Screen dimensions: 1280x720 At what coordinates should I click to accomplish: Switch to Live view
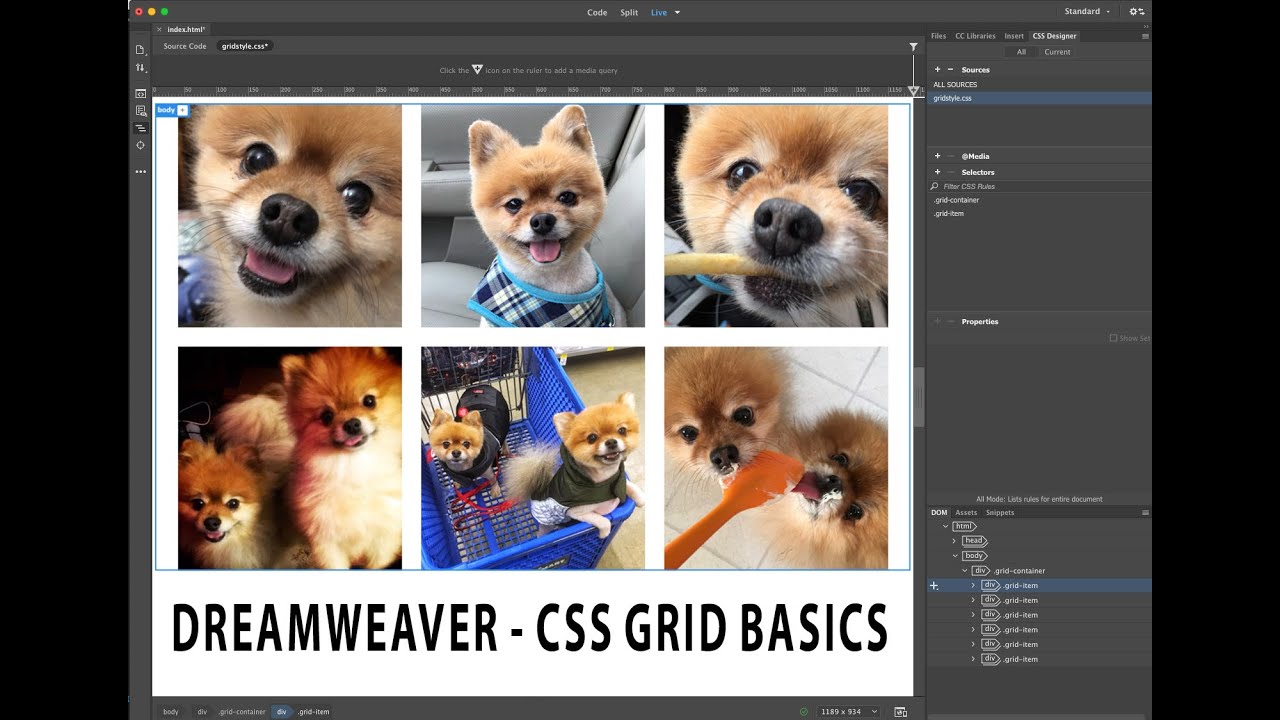coord(659,12)
